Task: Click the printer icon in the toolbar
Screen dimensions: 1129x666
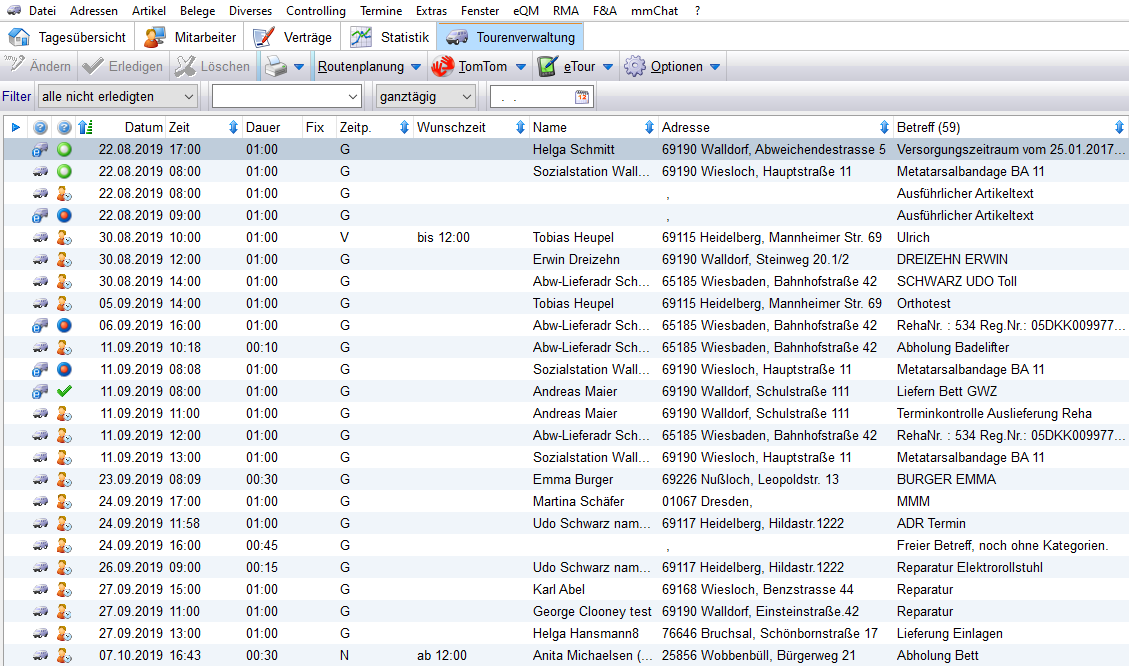Action: point(275,67)
